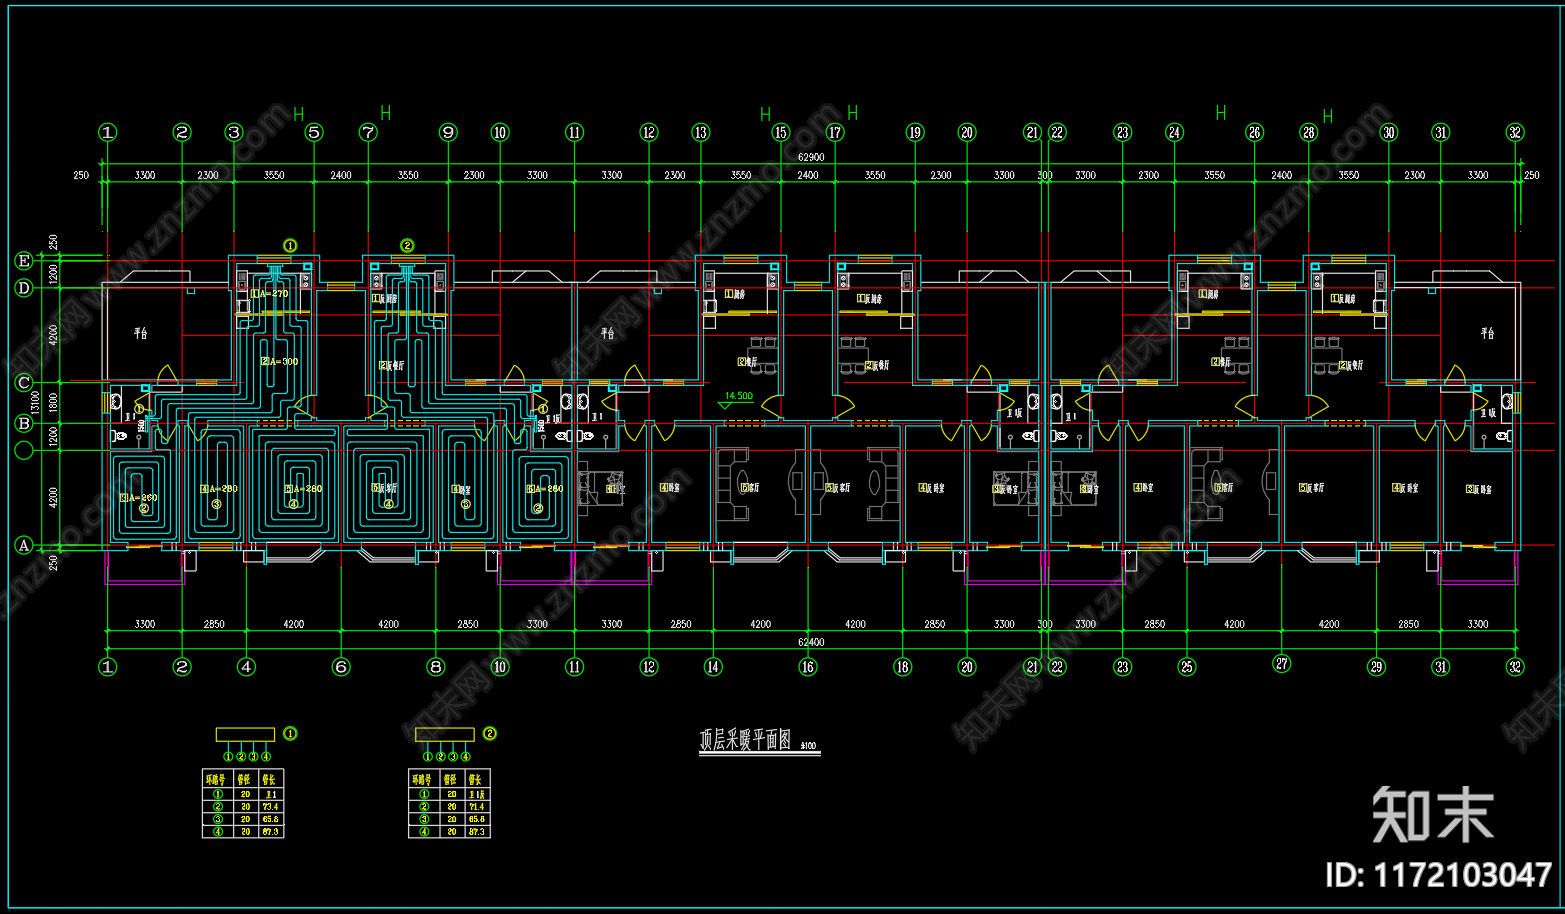Select grid bubble number 4
This screenshot has width=1565, height=914.
click(246, 667)
